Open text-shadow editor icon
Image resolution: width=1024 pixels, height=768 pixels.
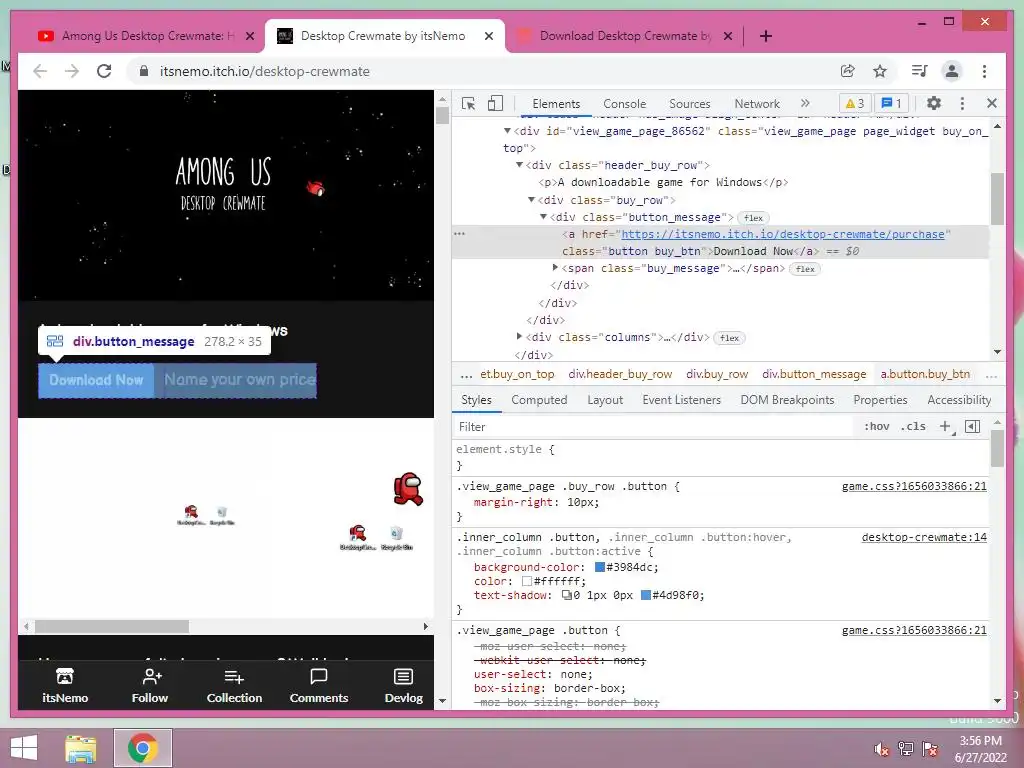[567, 595]
